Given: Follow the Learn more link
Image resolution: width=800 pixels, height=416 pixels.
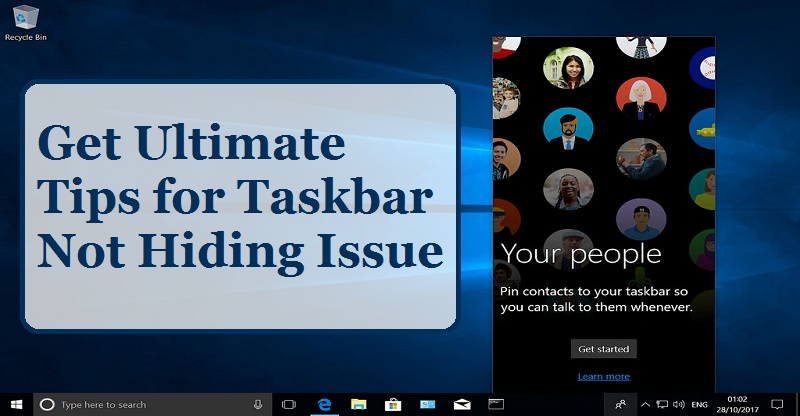Looking at the screenshot, I should tap(604, 377).
